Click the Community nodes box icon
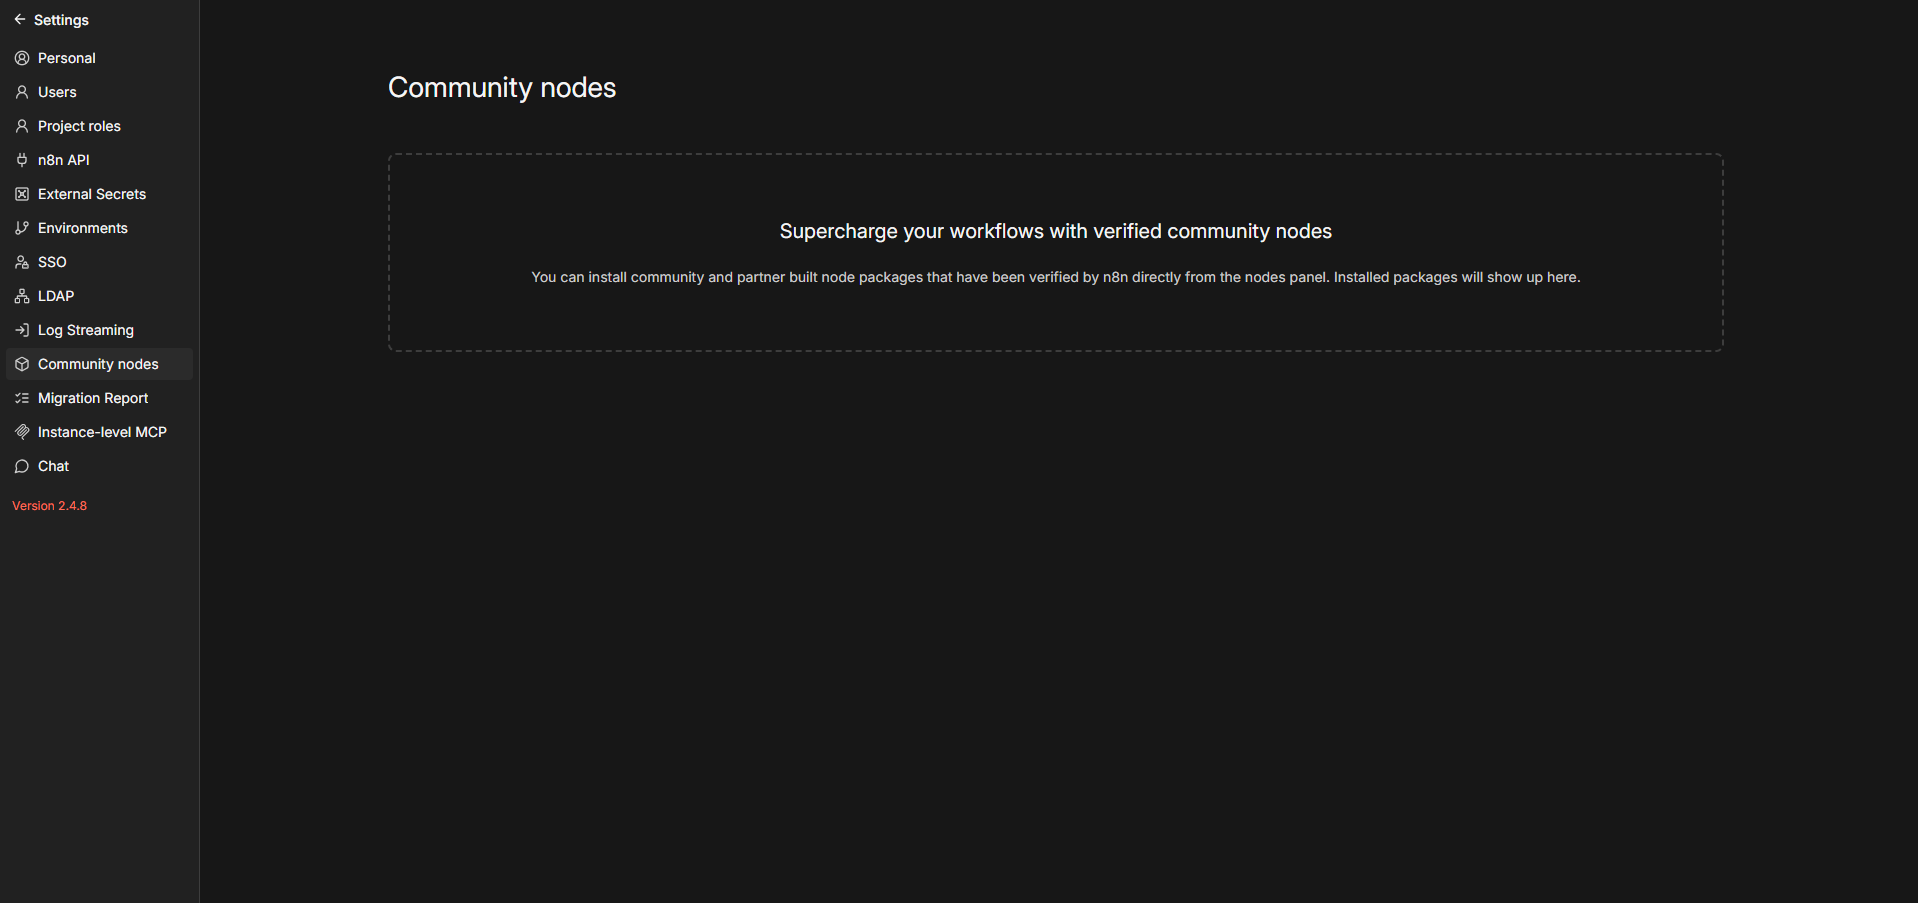Viewport: 1918px width, 903px height. coord(22,364)
